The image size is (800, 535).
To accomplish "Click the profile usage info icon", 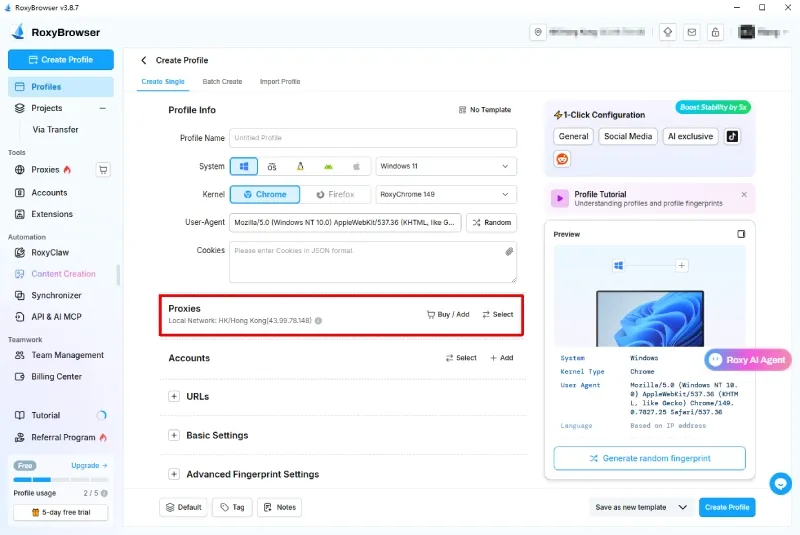I will [x=104, y=493].
